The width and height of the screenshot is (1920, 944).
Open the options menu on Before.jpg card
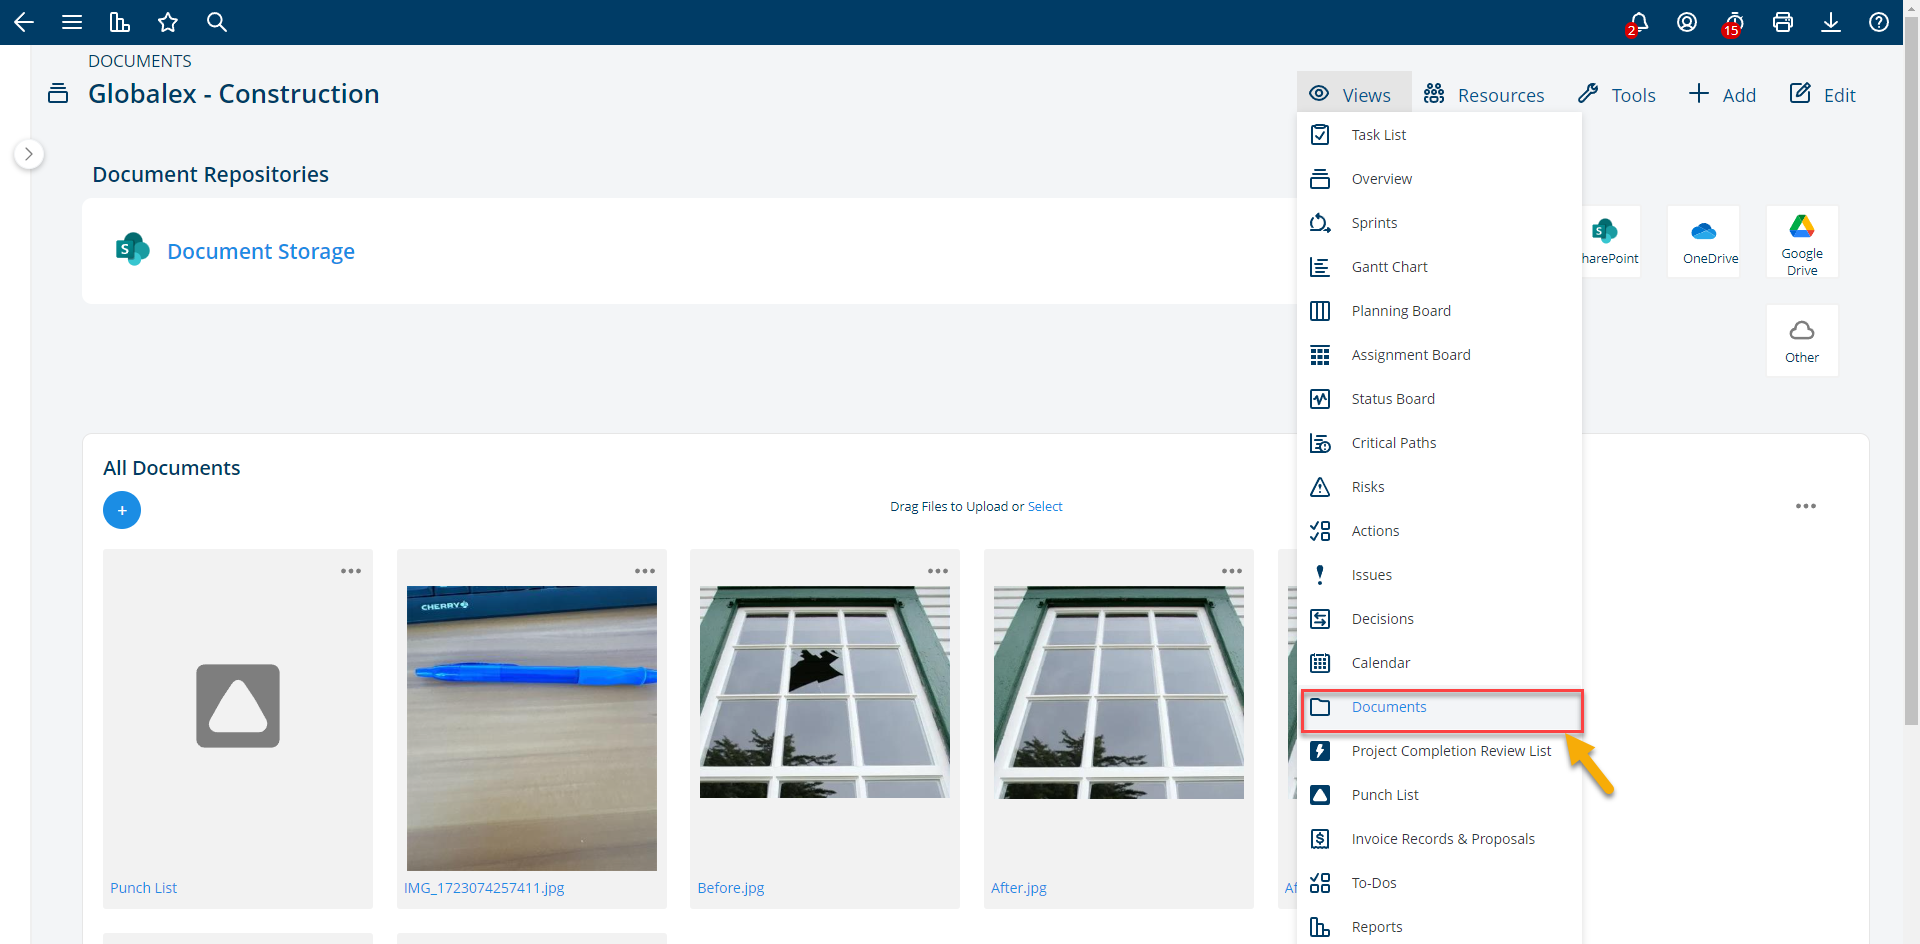pos(938,570)
